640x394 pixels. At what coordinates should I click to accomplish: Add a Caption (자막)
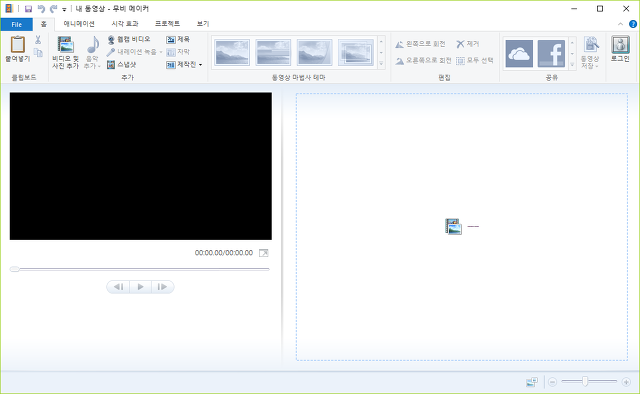(x=178, y=52)
